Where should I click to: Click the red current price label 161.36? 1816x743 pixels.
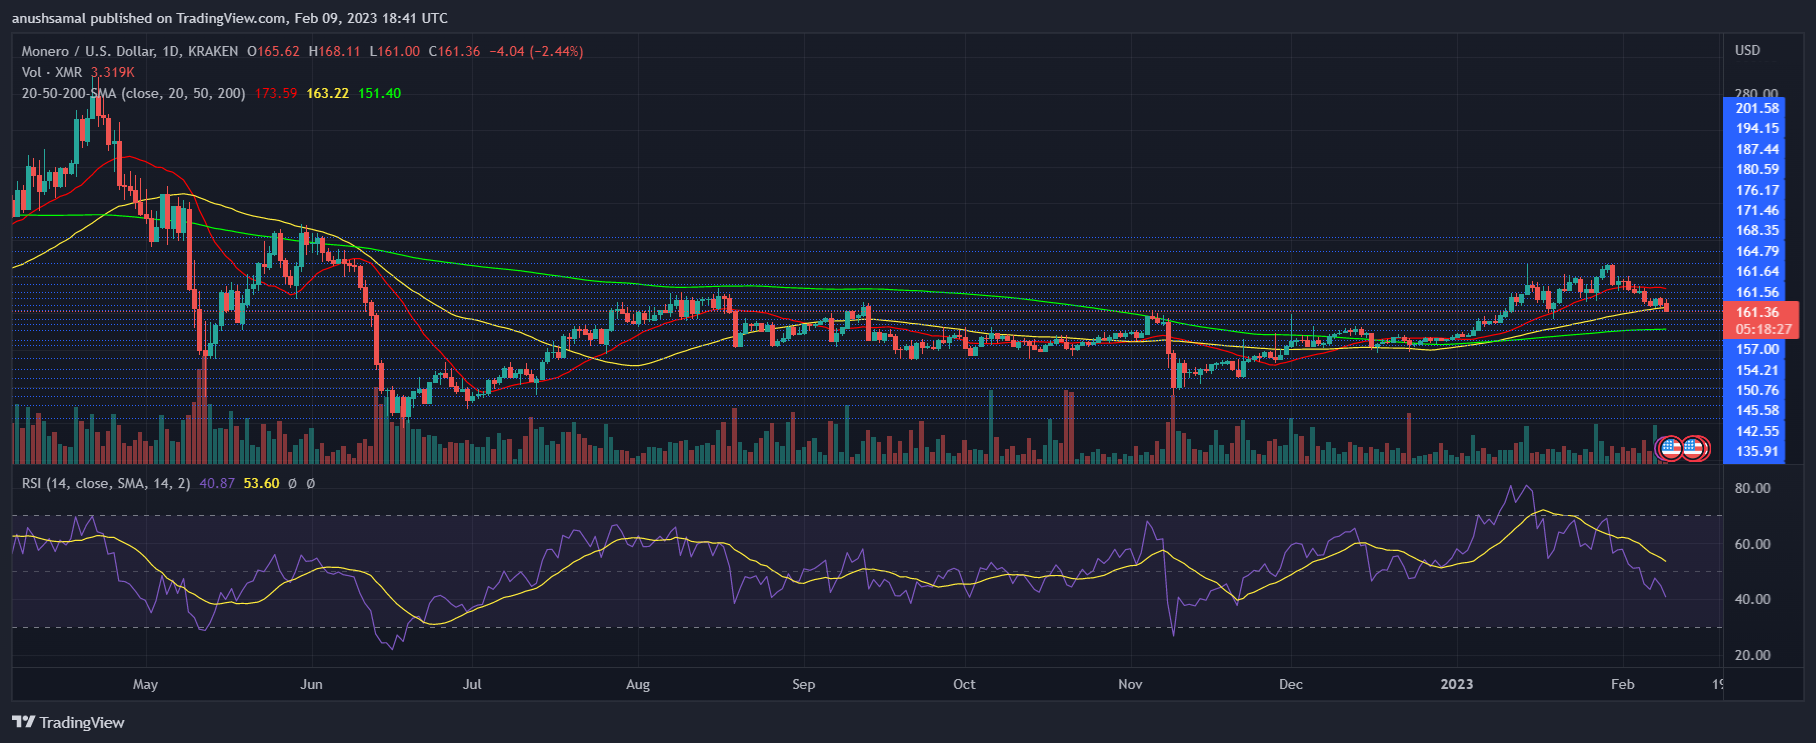tap(1757, 312)
